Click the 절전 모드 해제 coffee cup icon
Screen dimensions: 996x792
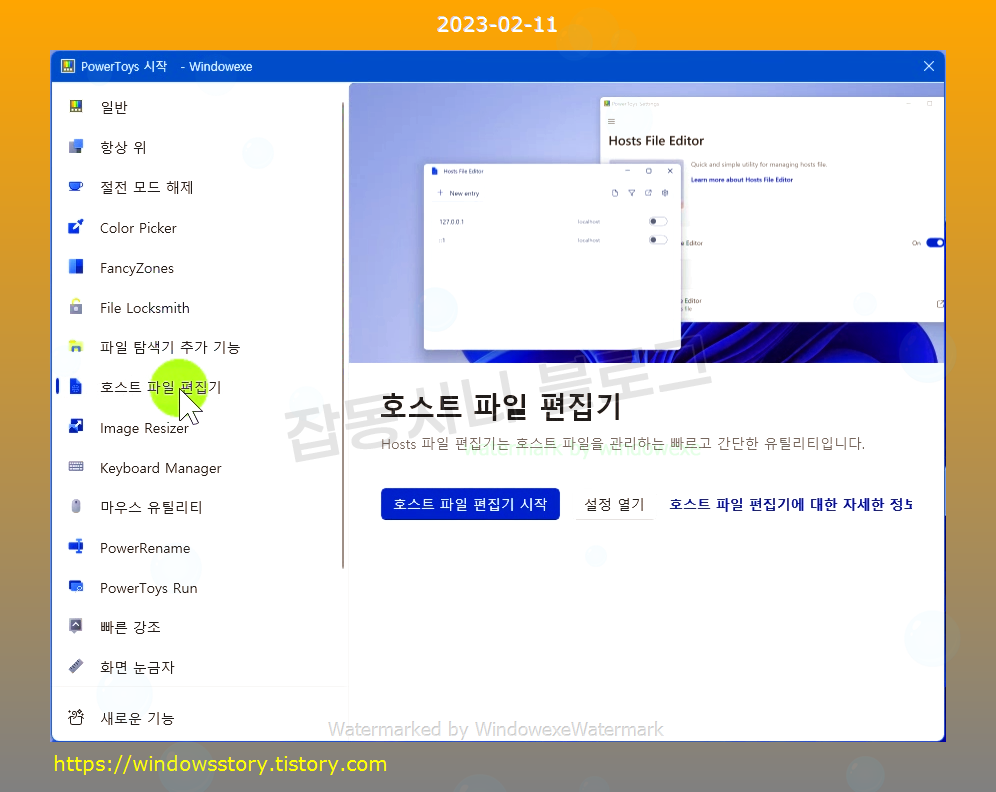point(76,187)
